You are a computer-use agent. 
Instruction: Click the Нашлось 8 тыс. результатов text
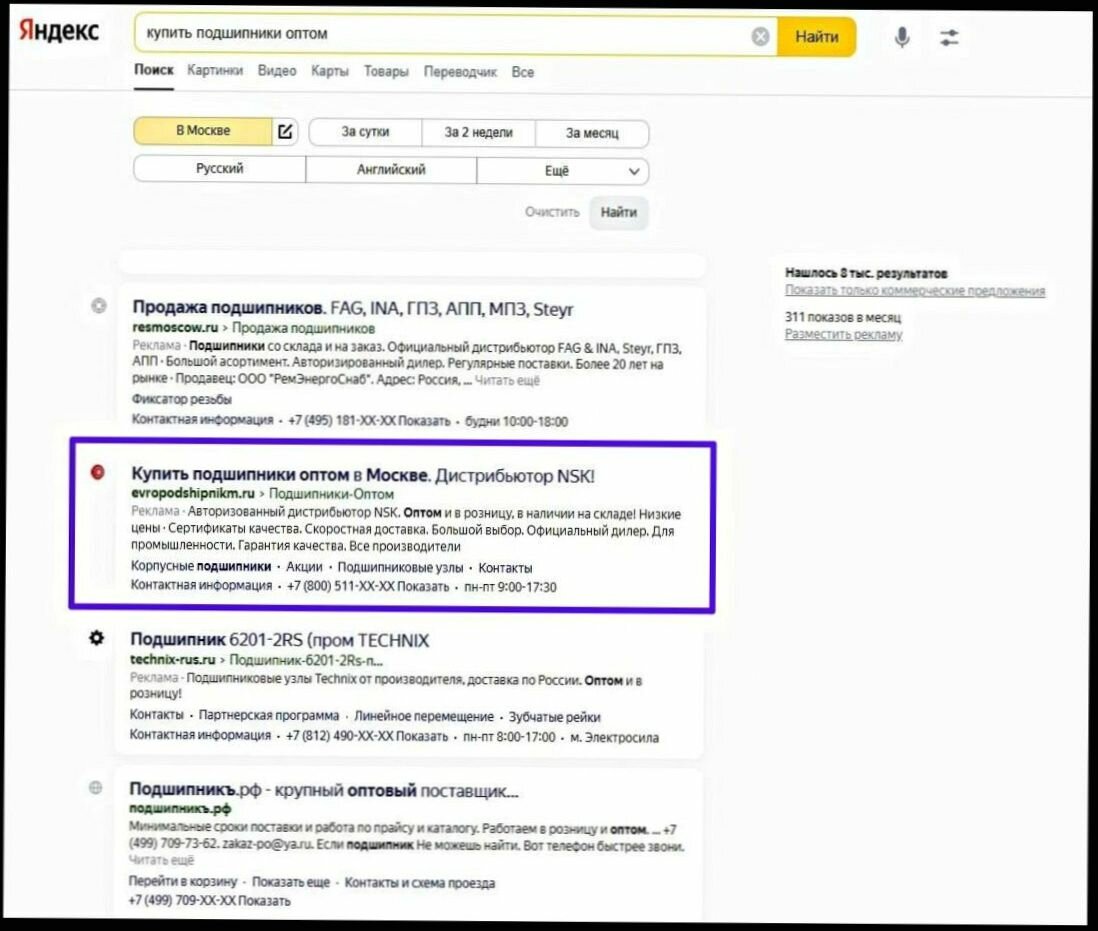pyautogui.click(x=866, y=273)
